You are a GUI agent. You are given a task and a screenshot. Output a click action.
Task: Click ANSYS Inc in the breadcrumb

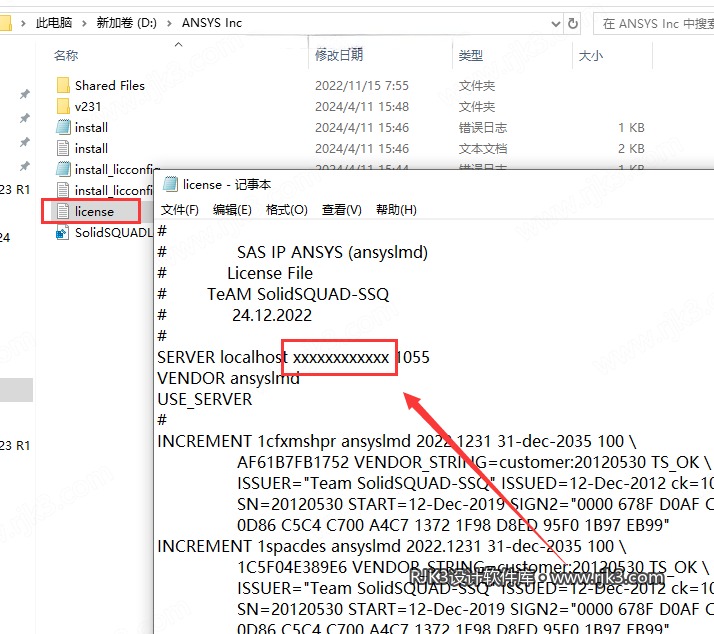tap(212, 23)
